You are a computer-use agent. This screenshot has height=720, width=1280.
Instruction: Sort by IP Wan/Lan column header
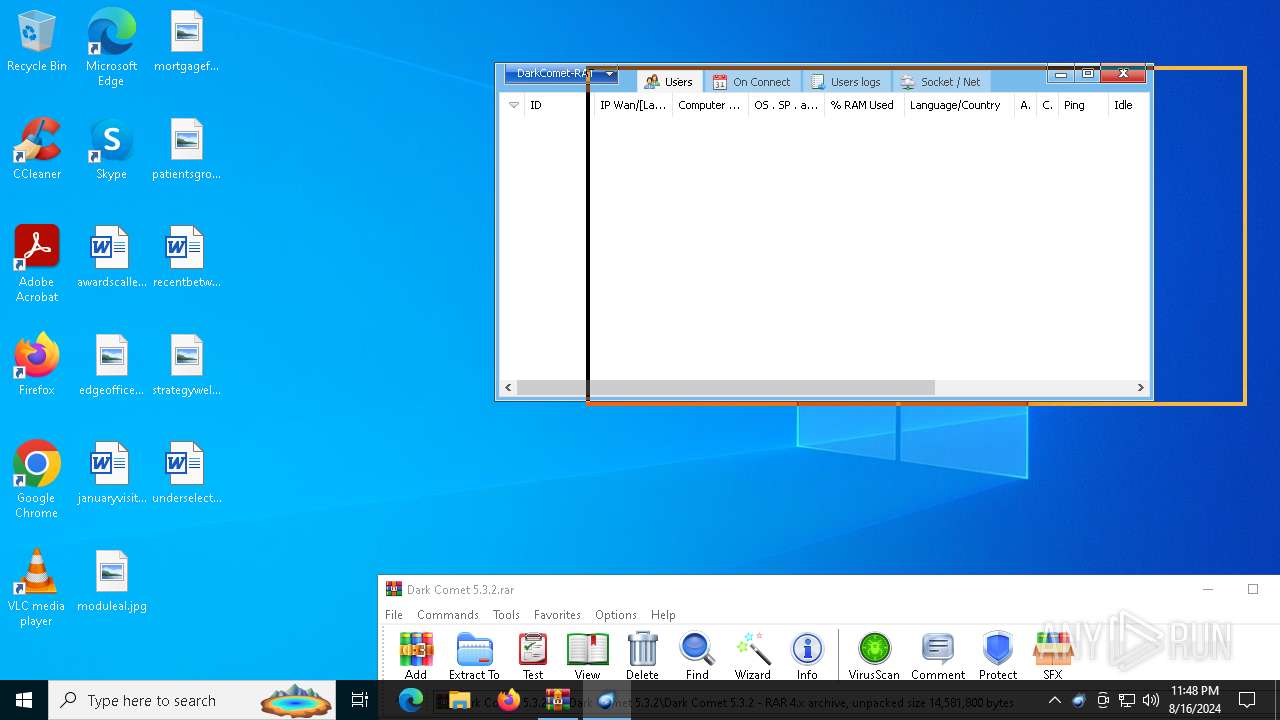click(x=633, y=105)
